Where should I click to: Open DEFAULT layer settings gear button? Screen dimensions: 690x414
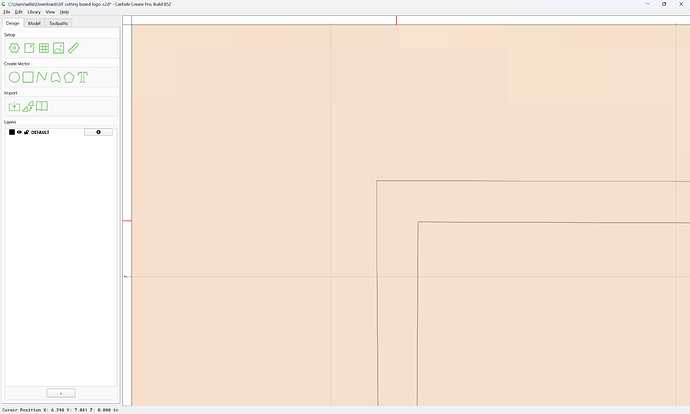pos(98,132)
